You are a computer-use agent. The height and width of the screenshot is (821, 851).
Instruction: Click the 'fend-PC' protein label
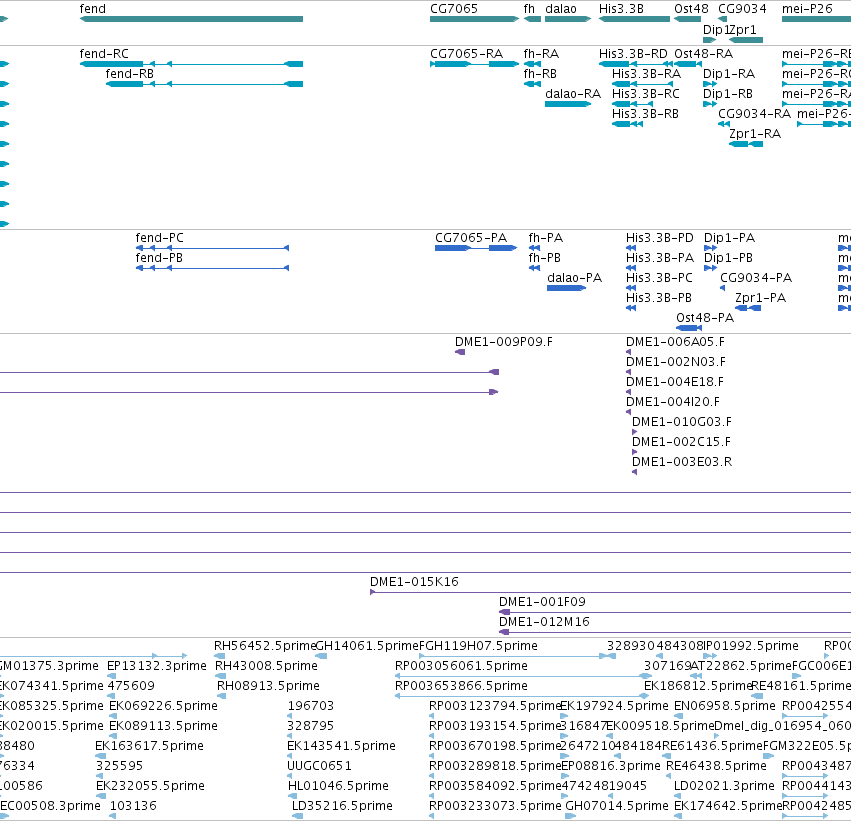coord(160,238)
